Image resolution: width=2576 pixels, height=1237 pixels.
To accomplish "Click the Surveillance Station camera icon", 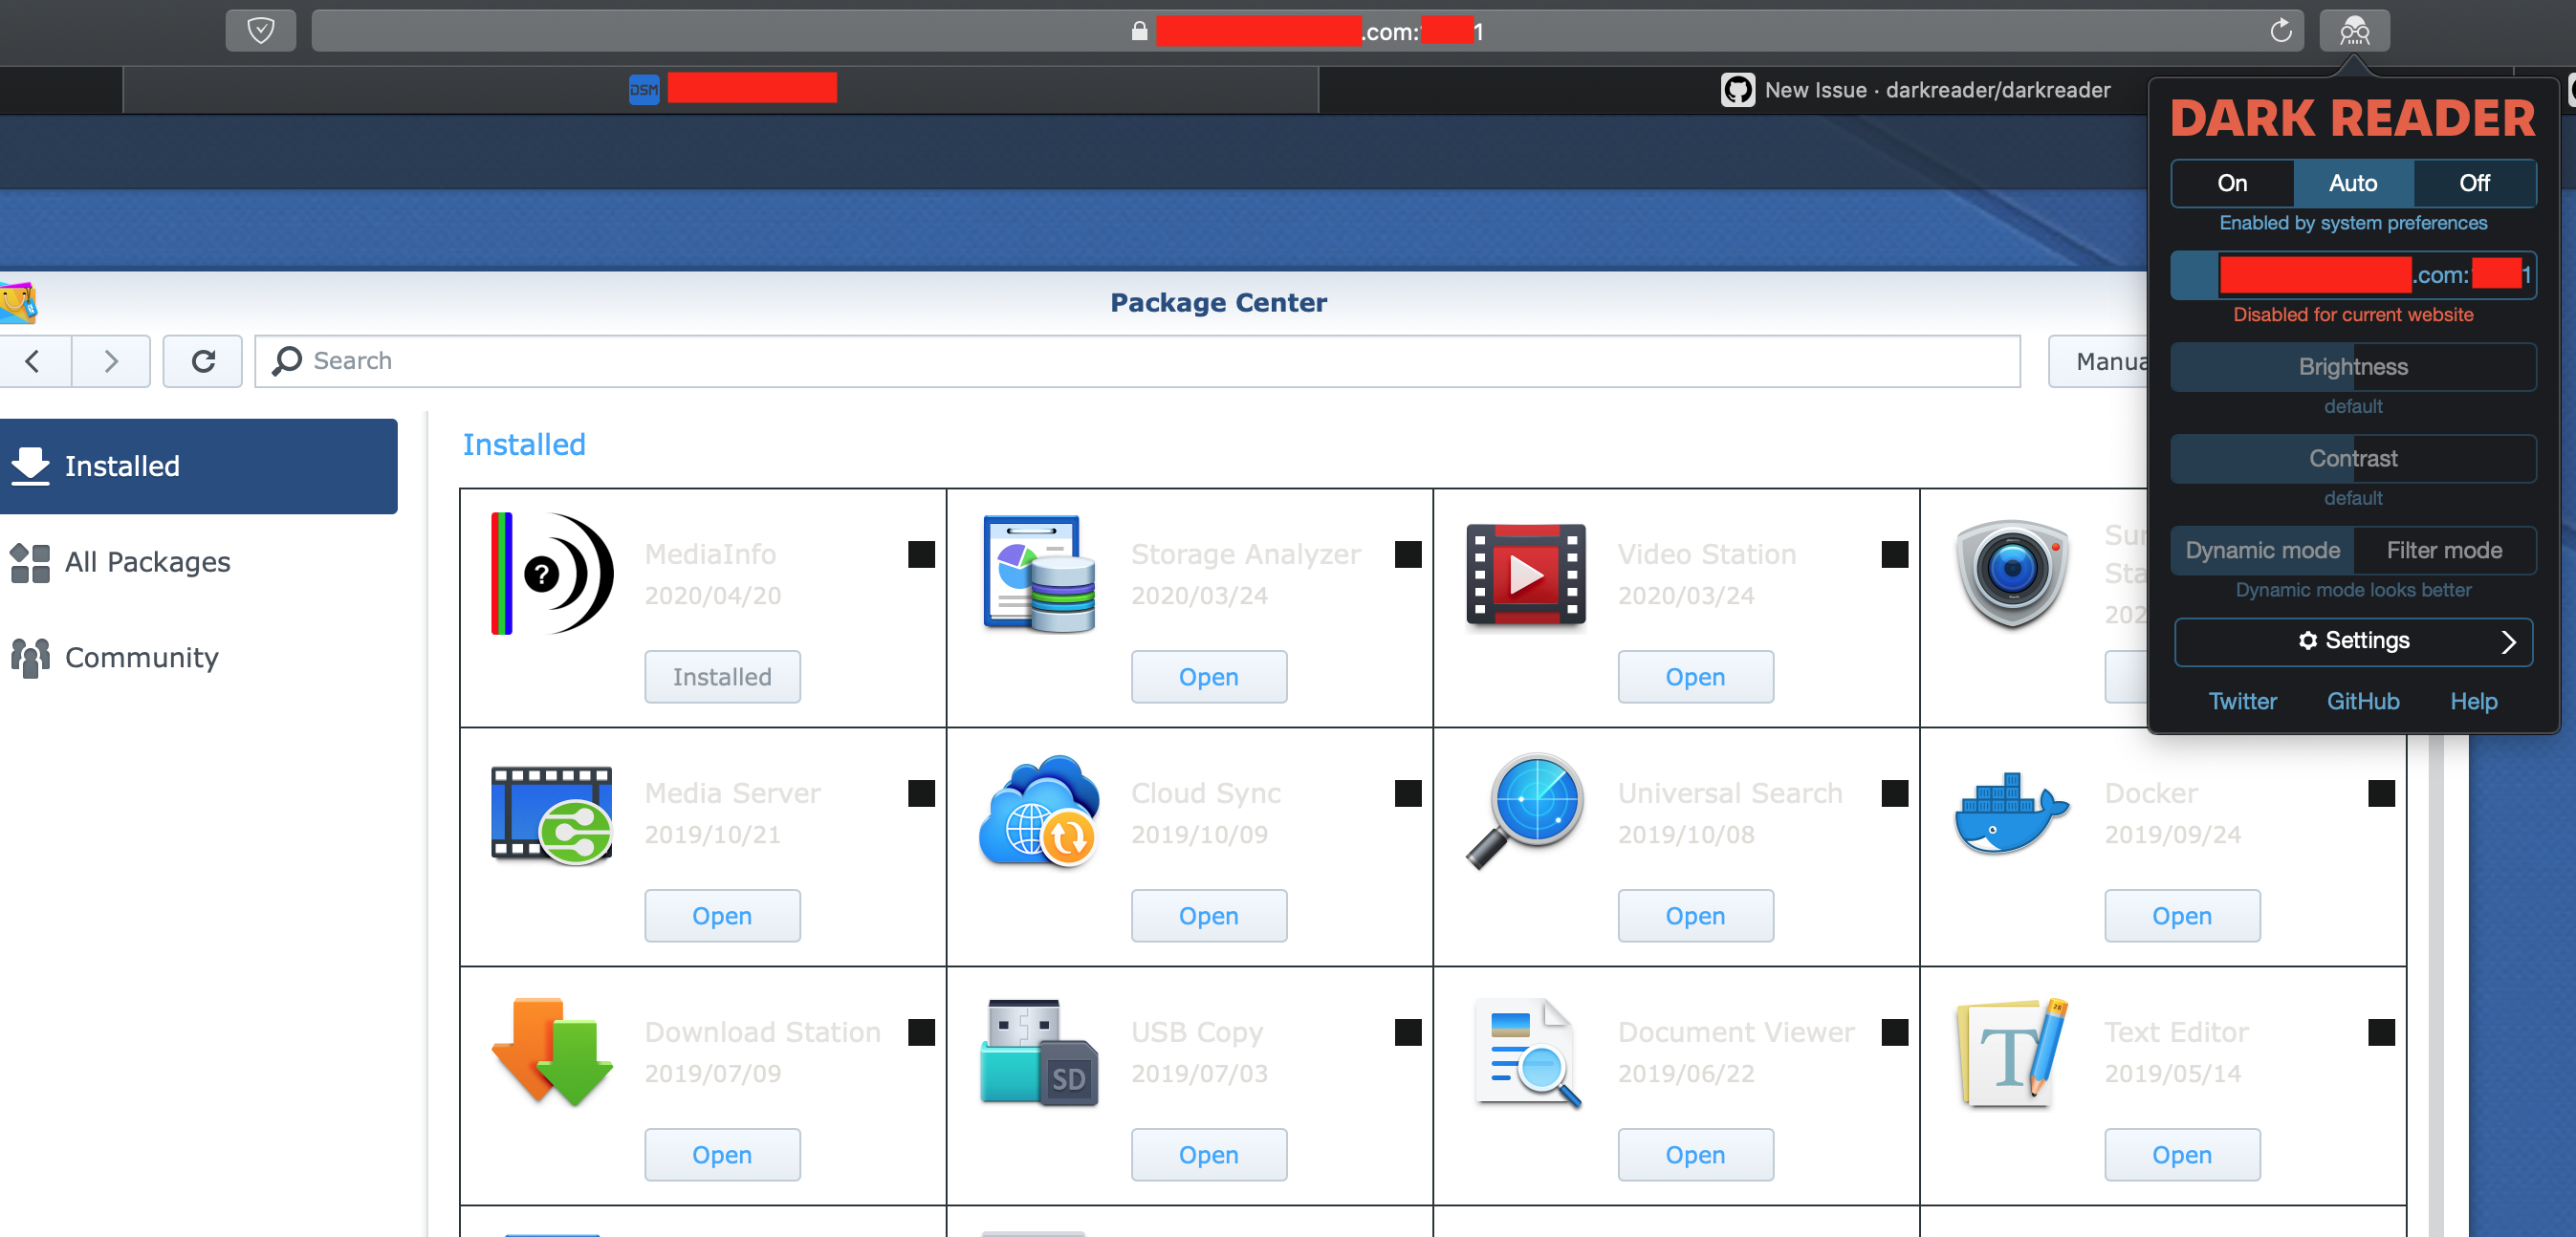I will click(2012, 573).
